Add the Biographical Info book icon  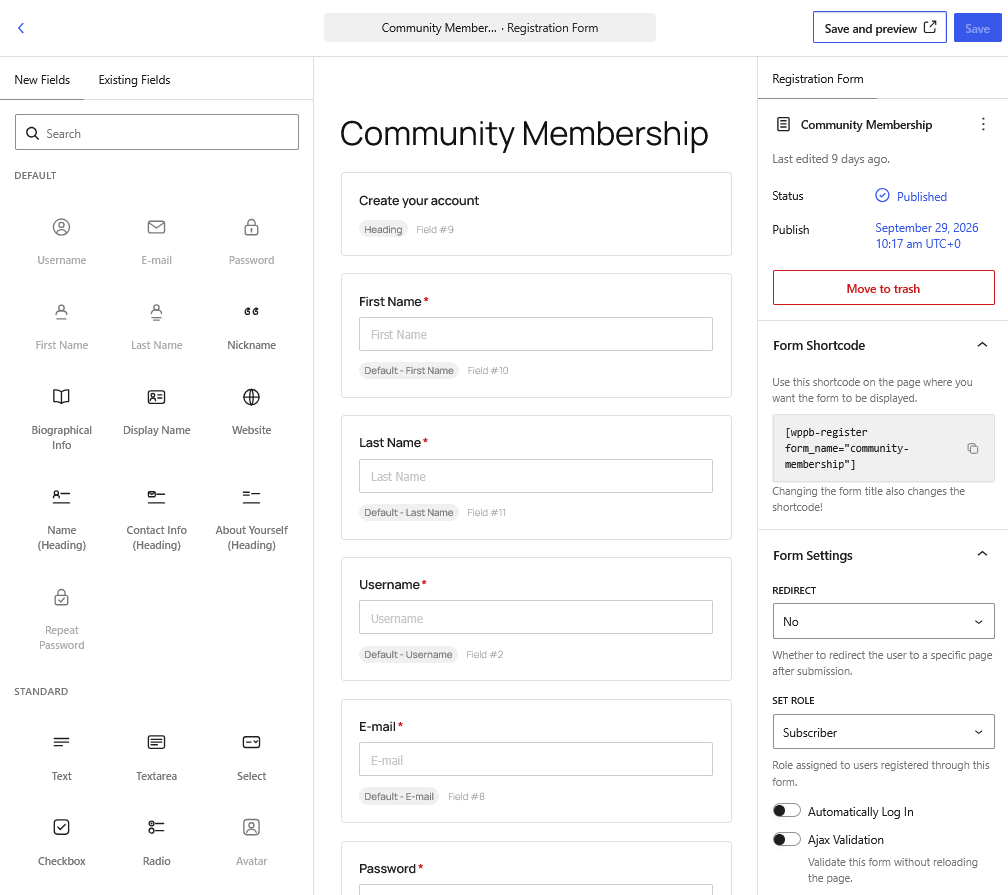[61, 397]
